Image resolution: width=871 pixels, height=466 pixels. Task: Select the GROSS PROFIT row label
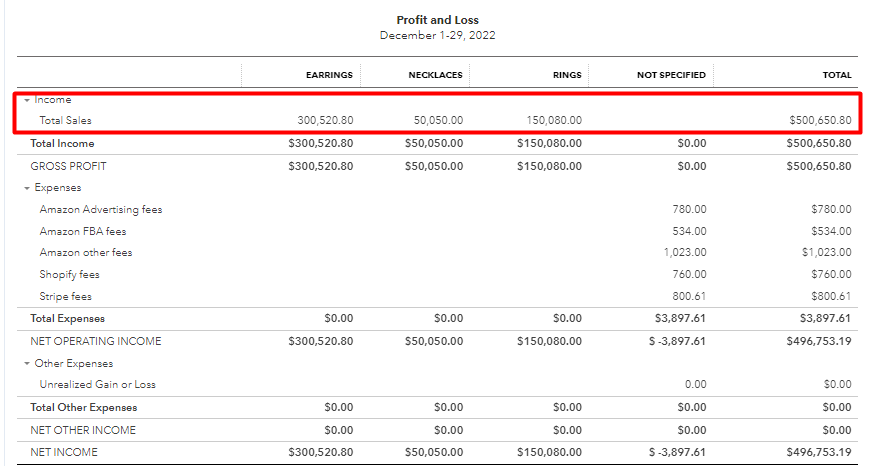[68, 166]
